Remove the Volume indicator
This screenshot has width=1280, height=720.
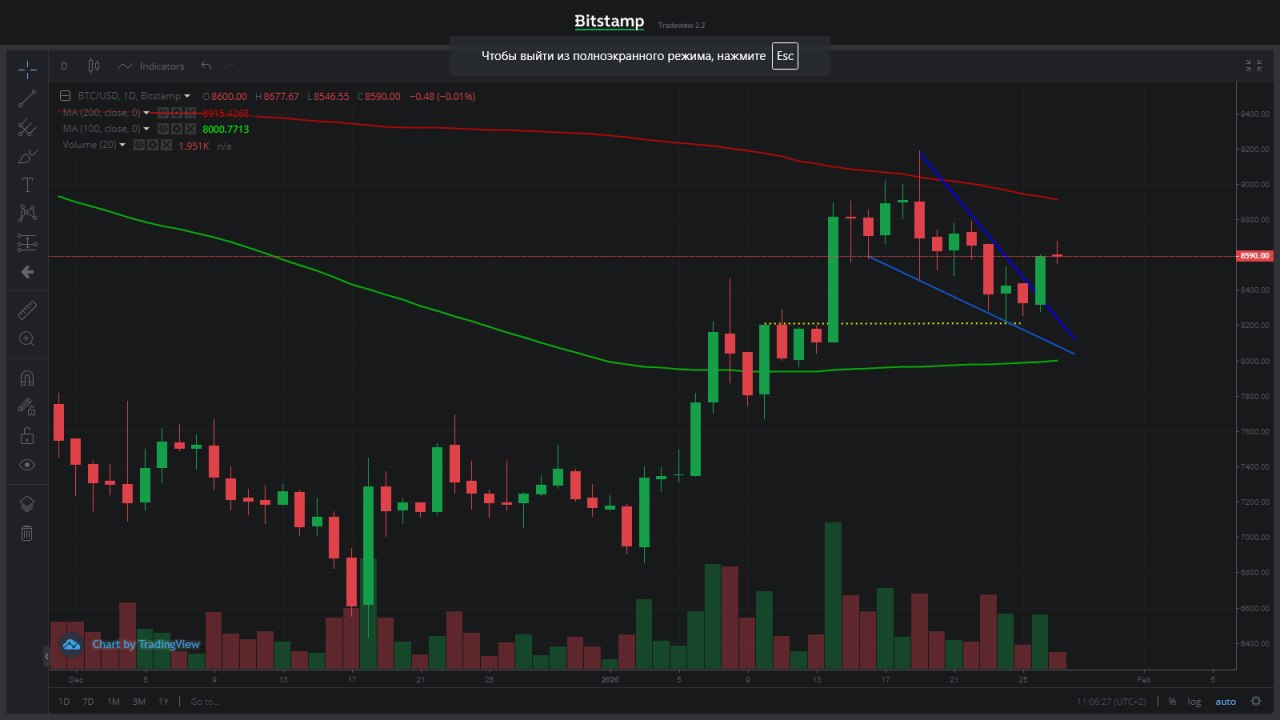[x=164, y=145]
